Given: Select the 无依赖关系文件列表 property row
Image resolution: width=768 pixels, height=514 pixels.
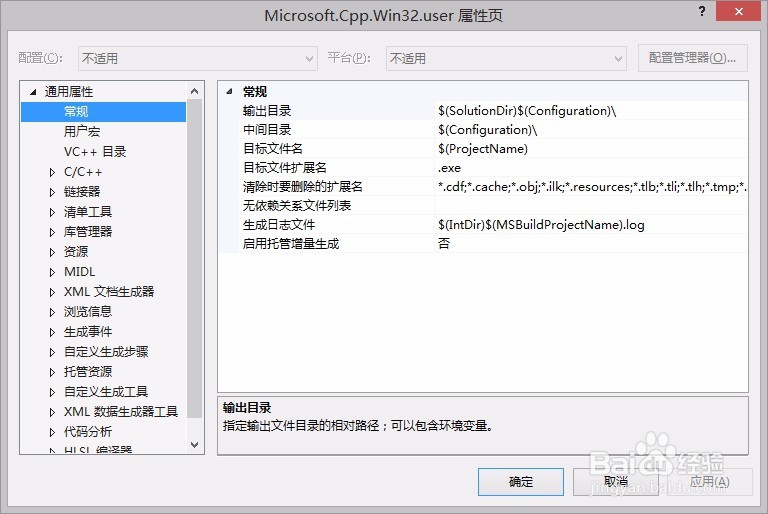Looking at the screenshot, I should pyautogui.click(x=493, y=206).
